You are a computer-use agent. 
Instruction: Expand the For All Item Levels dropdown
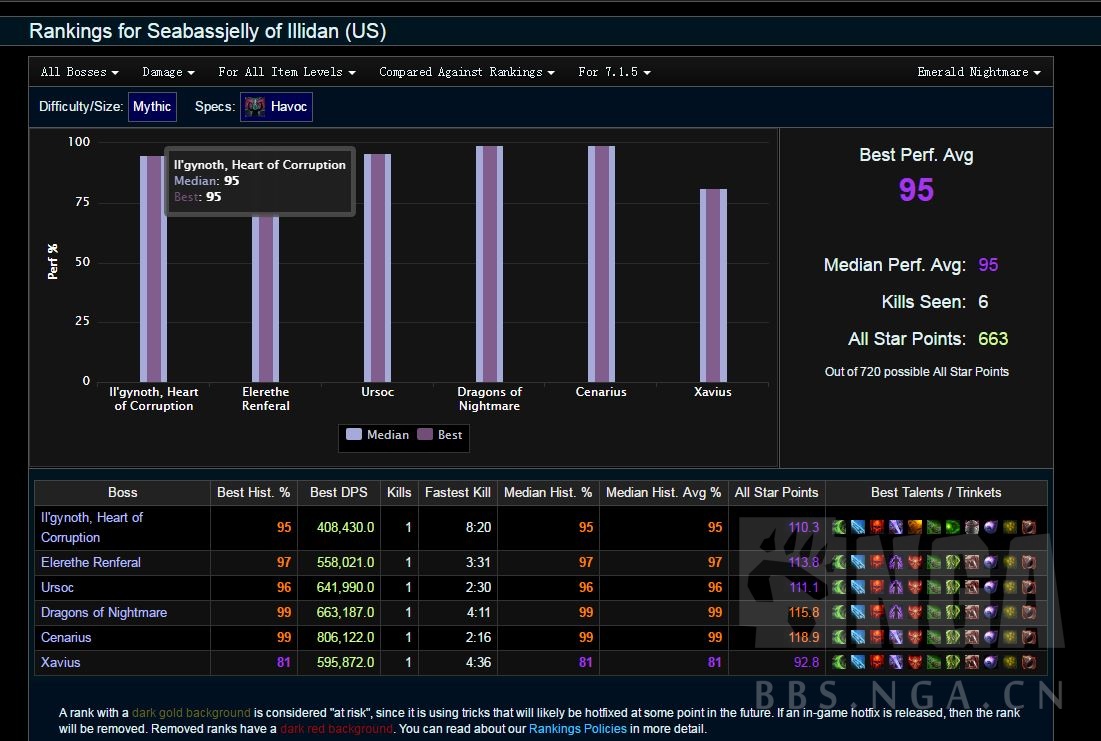coord(286,72)
